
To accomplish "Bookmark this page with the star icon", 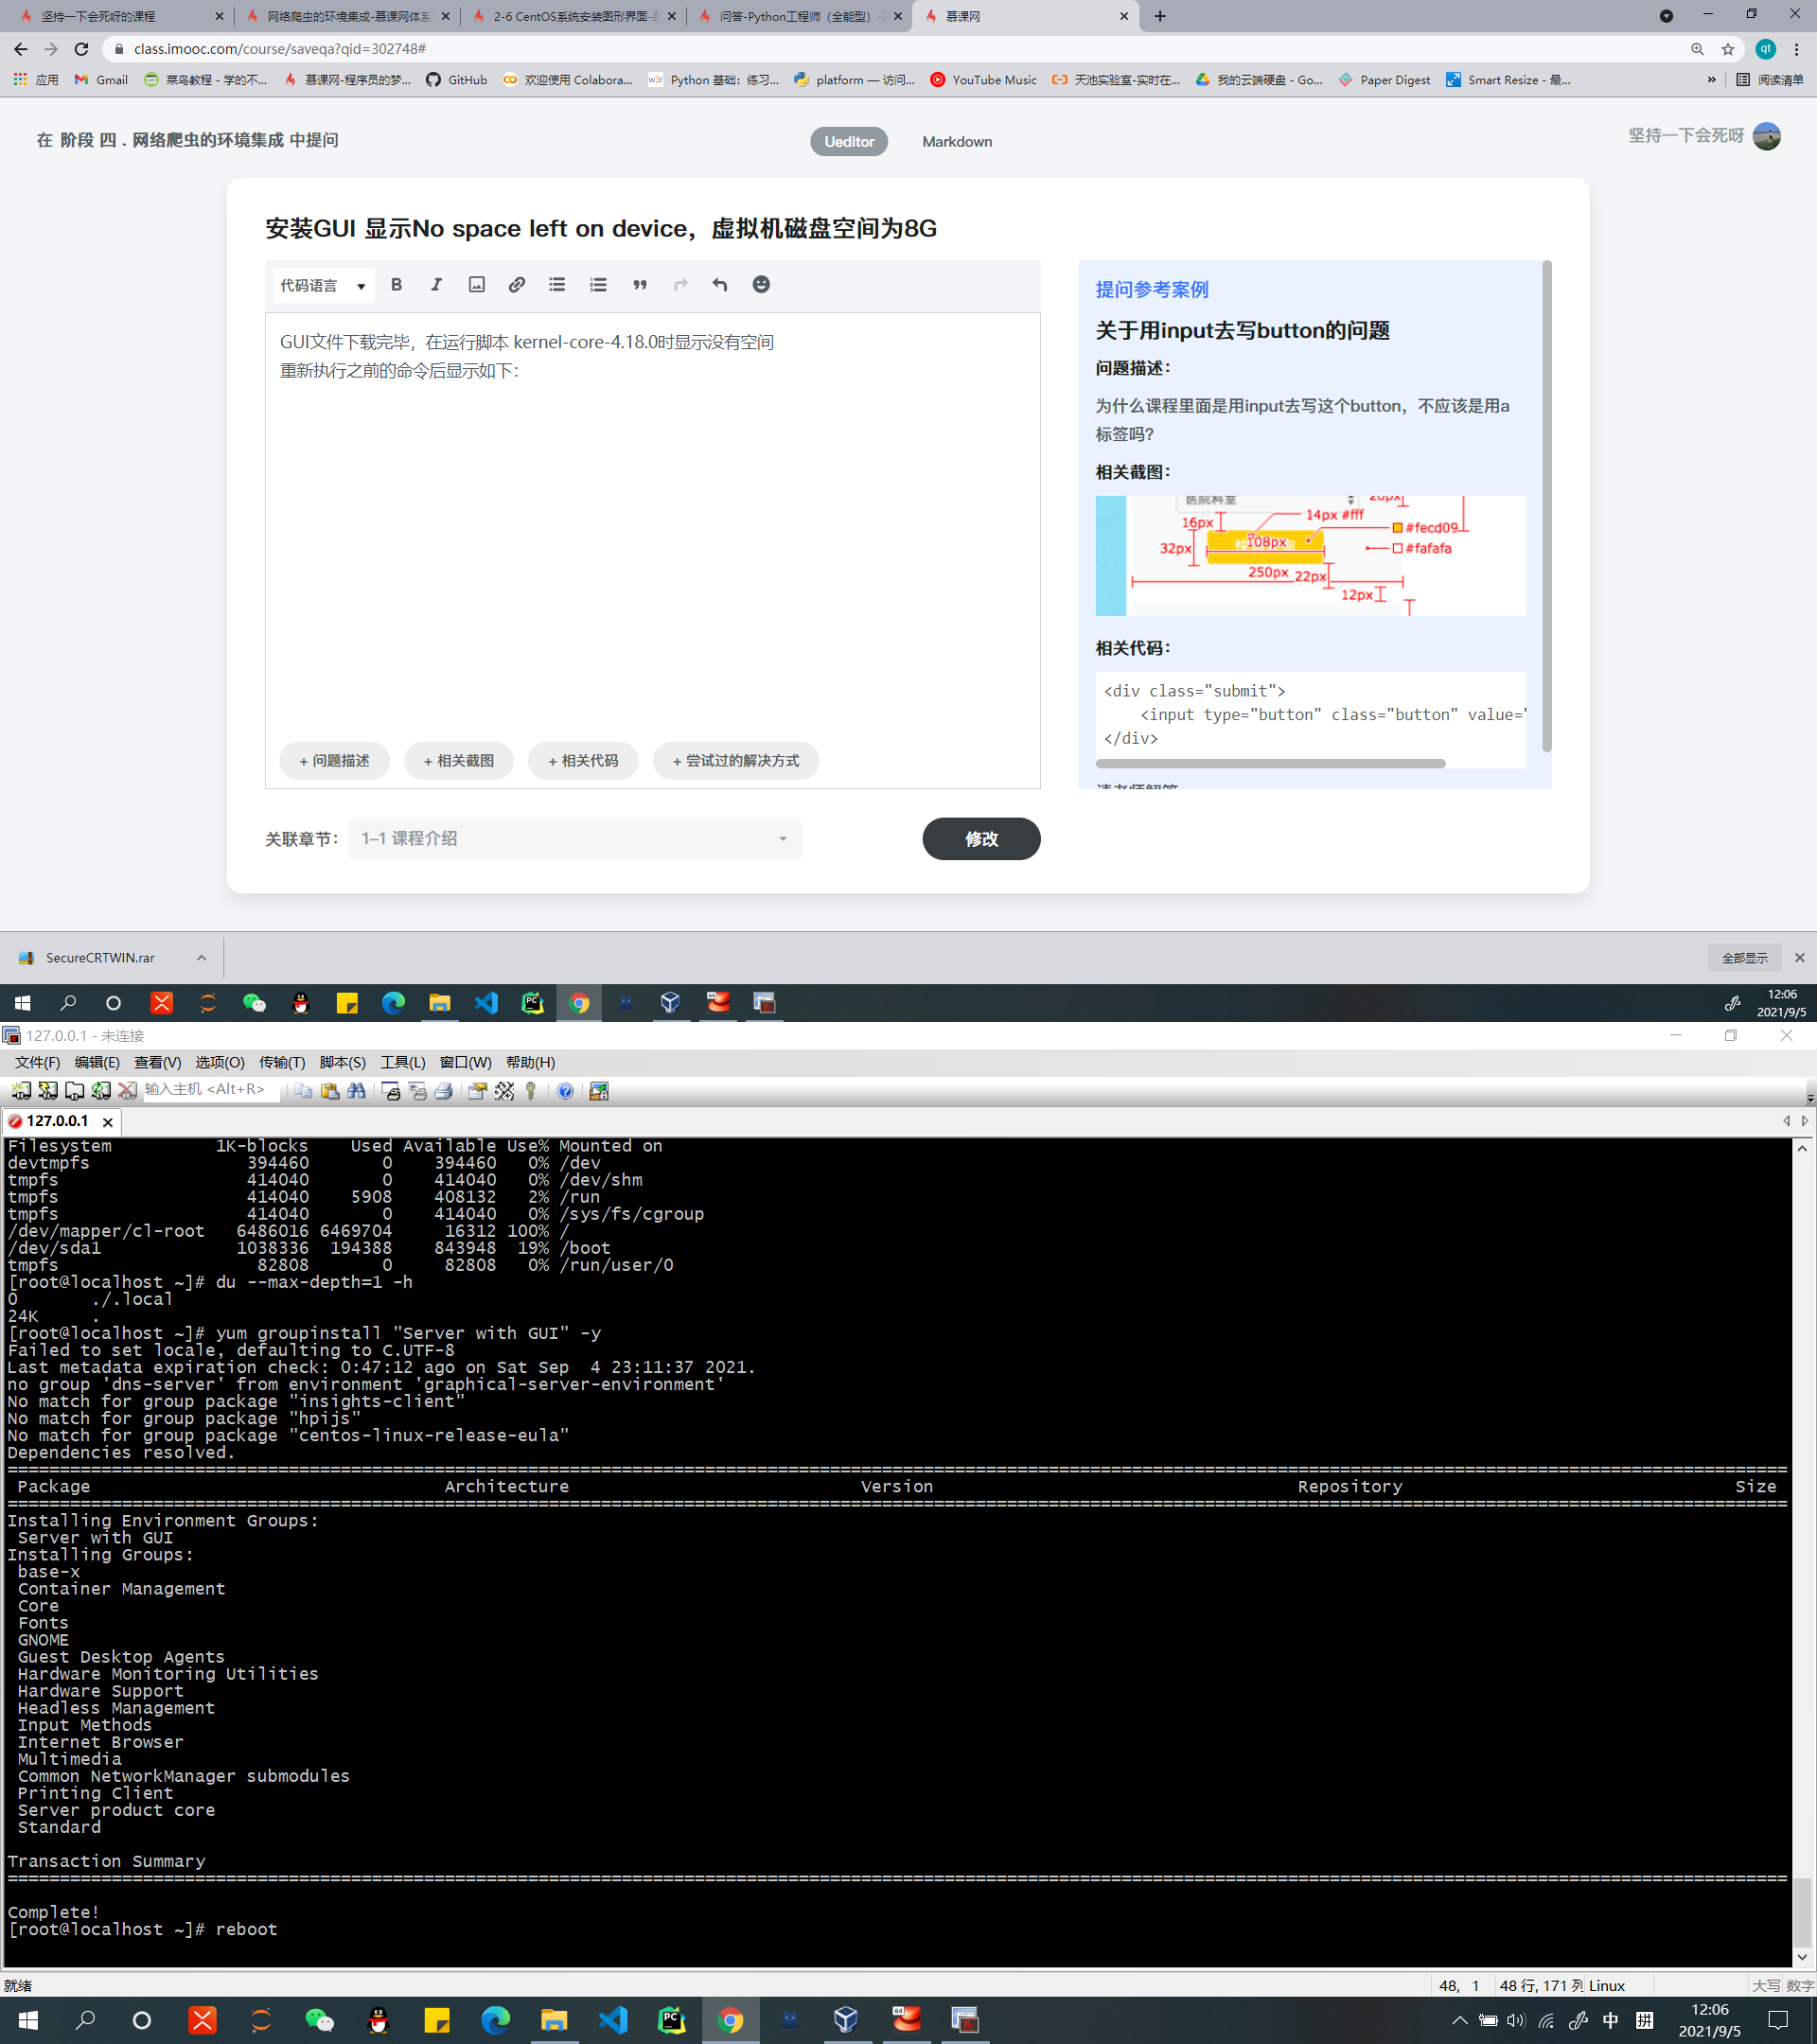I will [1728, 49].
